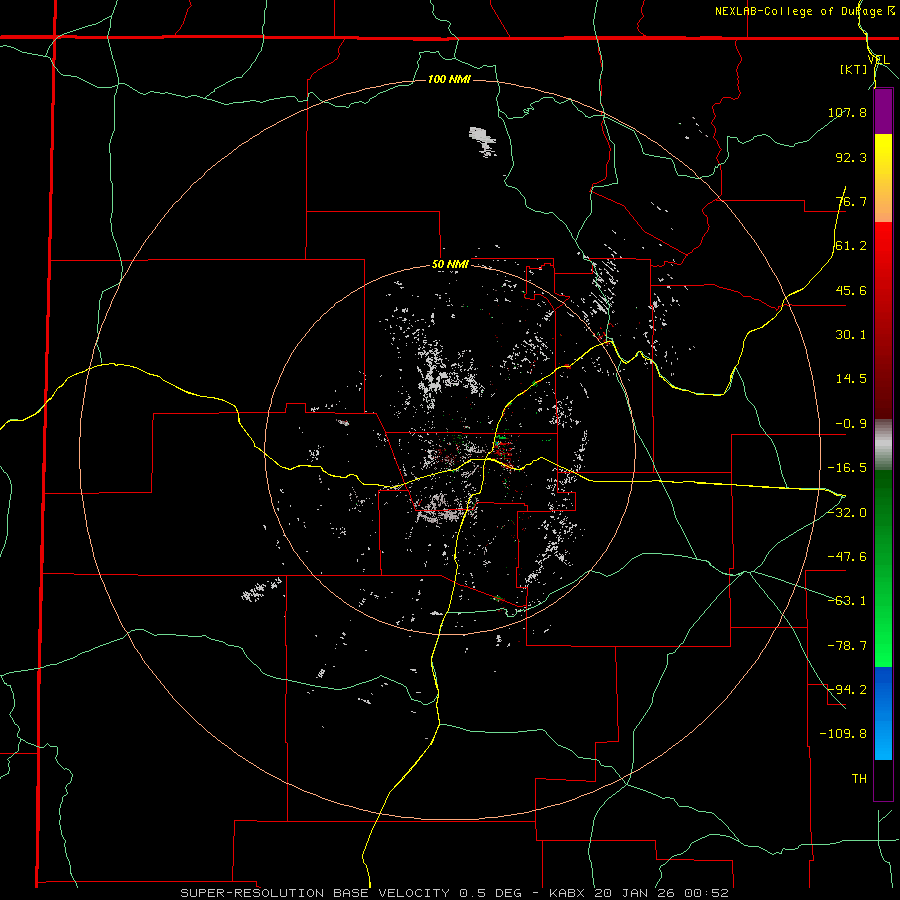
Task: Click the 30.1 velocity scale value
Action: click(851, 335)
